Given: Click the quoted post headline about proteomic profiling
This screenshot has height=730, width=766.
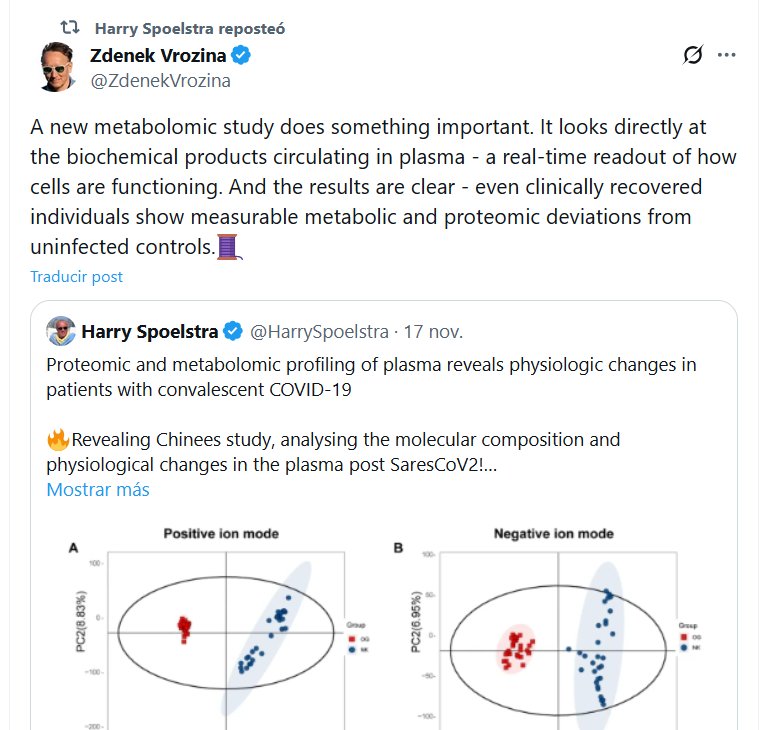Looking at the screenshot, I should [370, 376].
